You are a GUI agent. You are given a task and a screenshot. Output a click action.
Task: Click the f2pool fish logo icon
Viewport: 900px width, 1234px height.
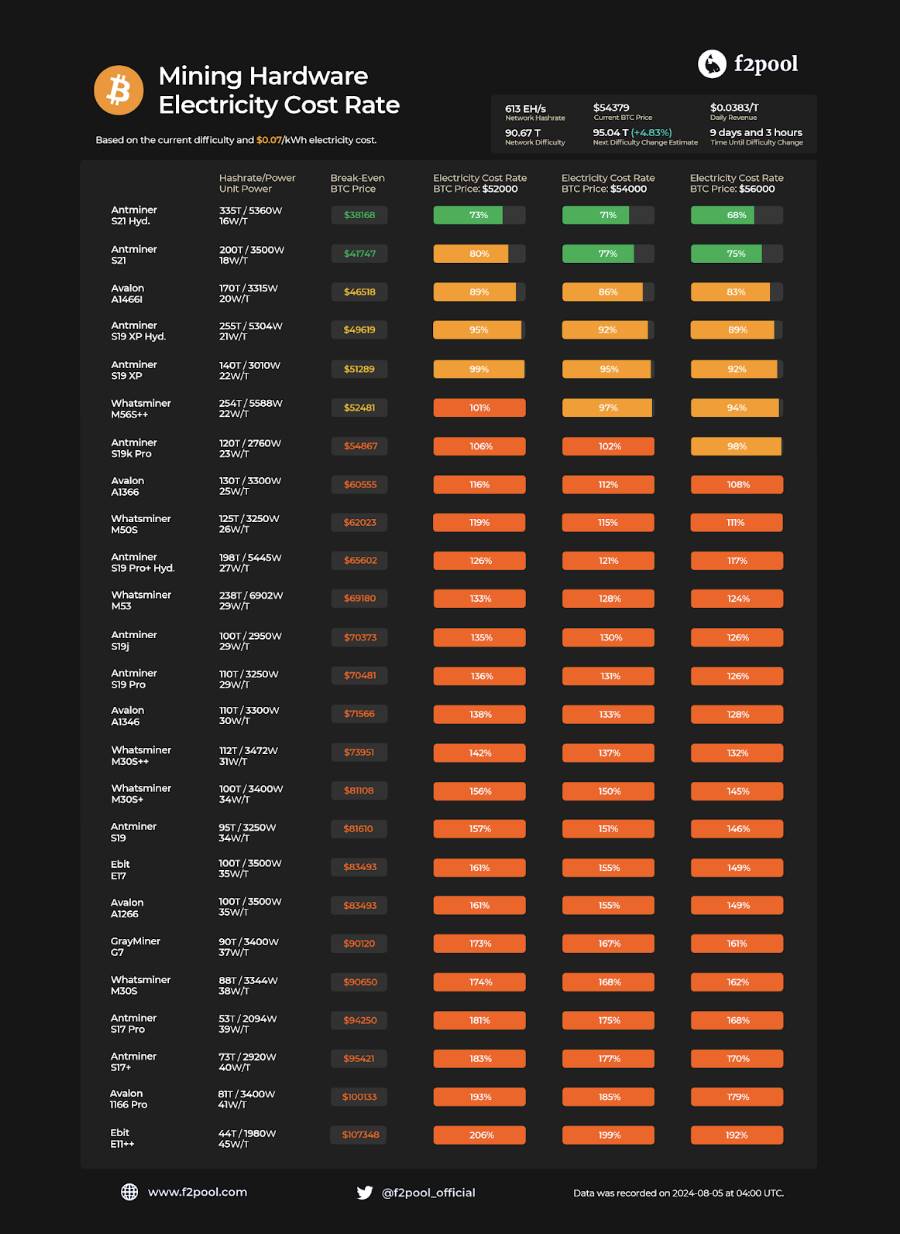pos(711,64)
